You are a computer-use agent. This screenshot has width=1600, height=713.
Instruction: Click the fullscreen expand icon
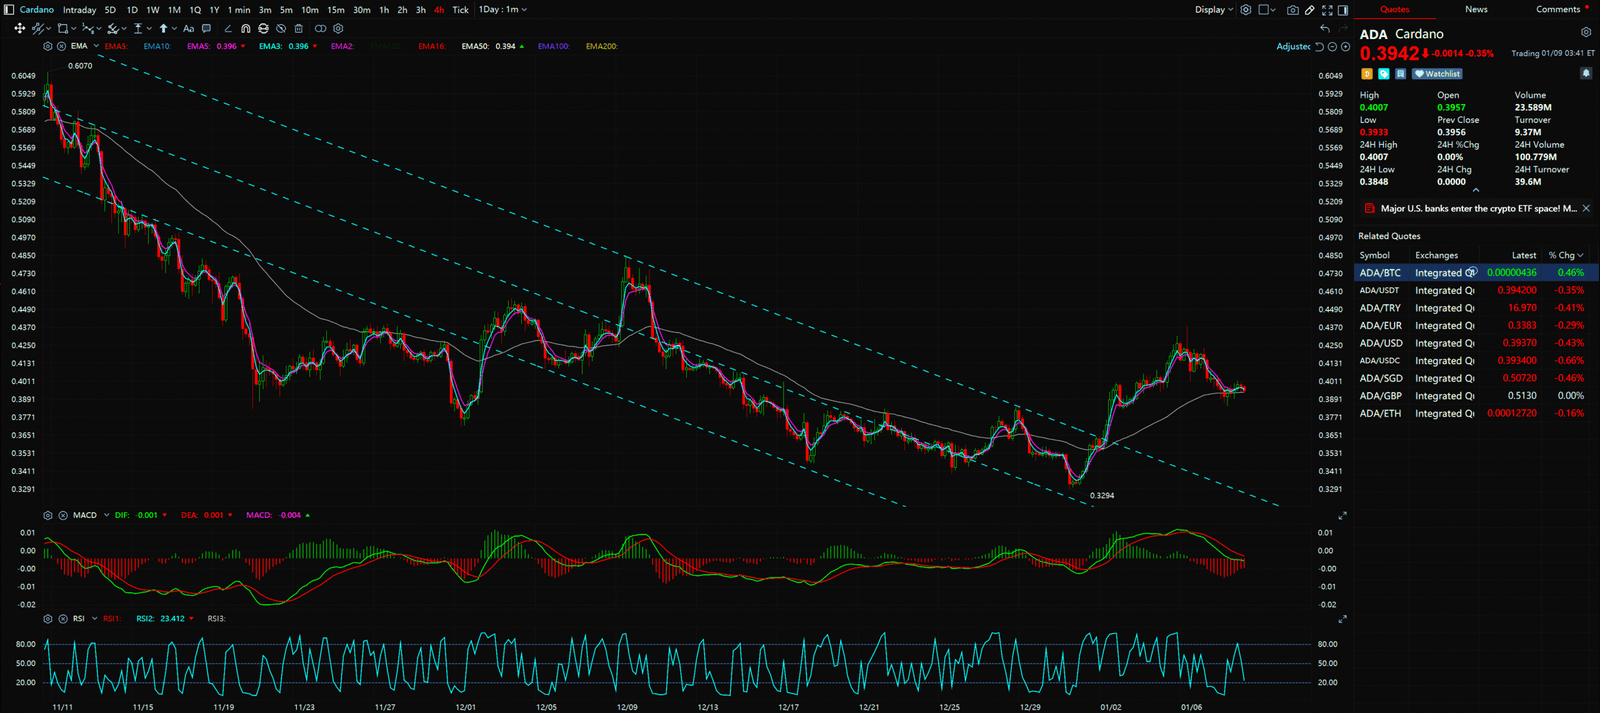1327,10
